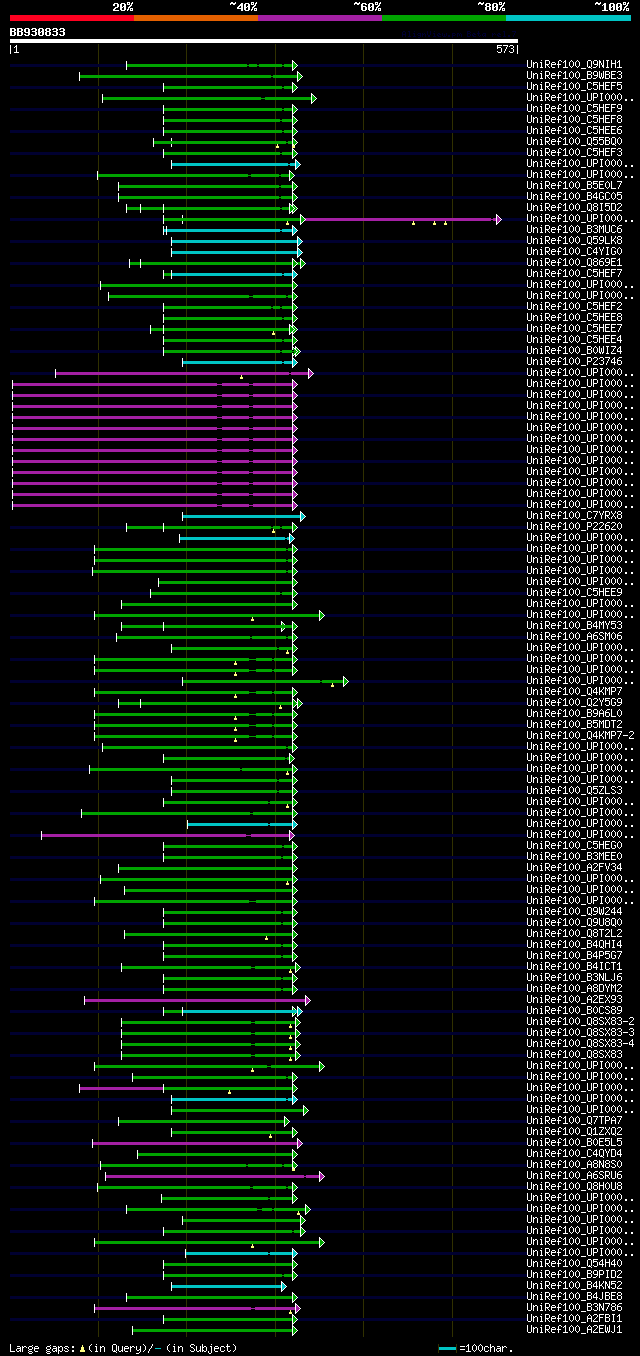Screen dimensions: 640x1356
Task: Click the orange ~40% identity legend segment
Action: point(196,18)
